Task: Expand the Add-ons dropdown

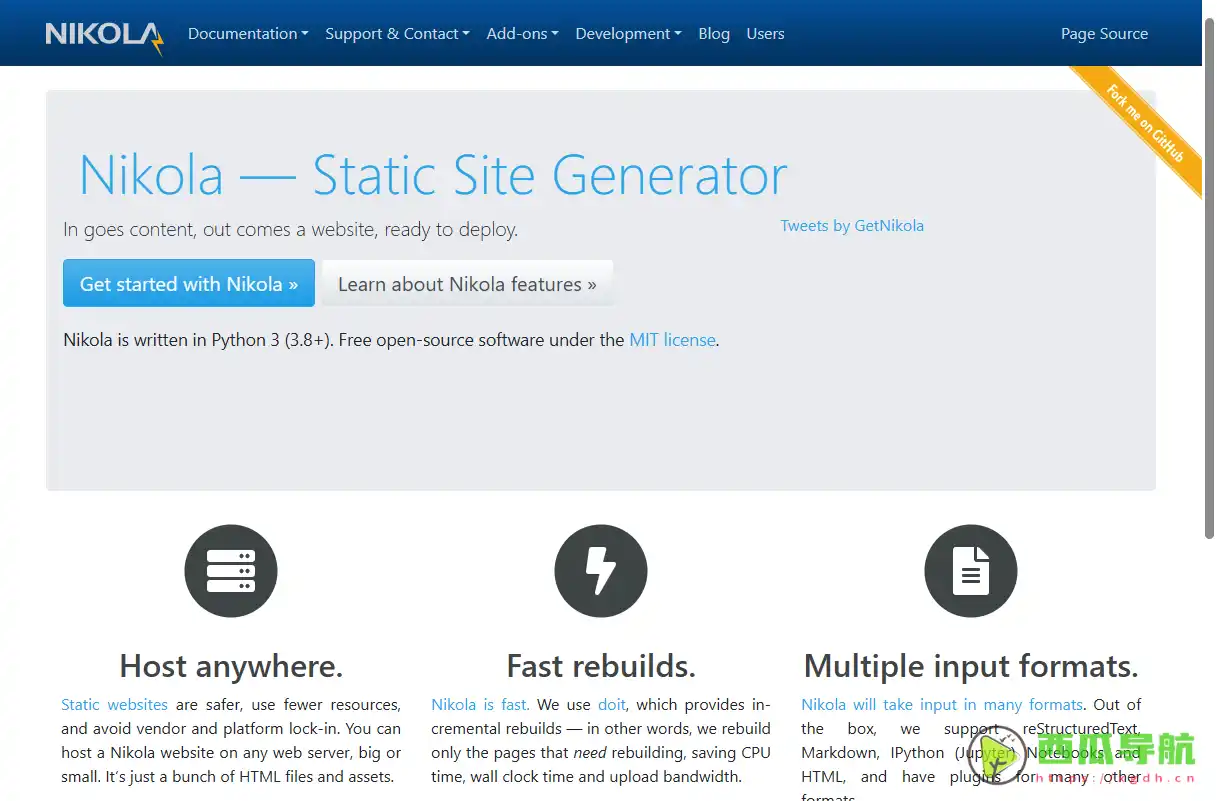Action: [522, 34]
